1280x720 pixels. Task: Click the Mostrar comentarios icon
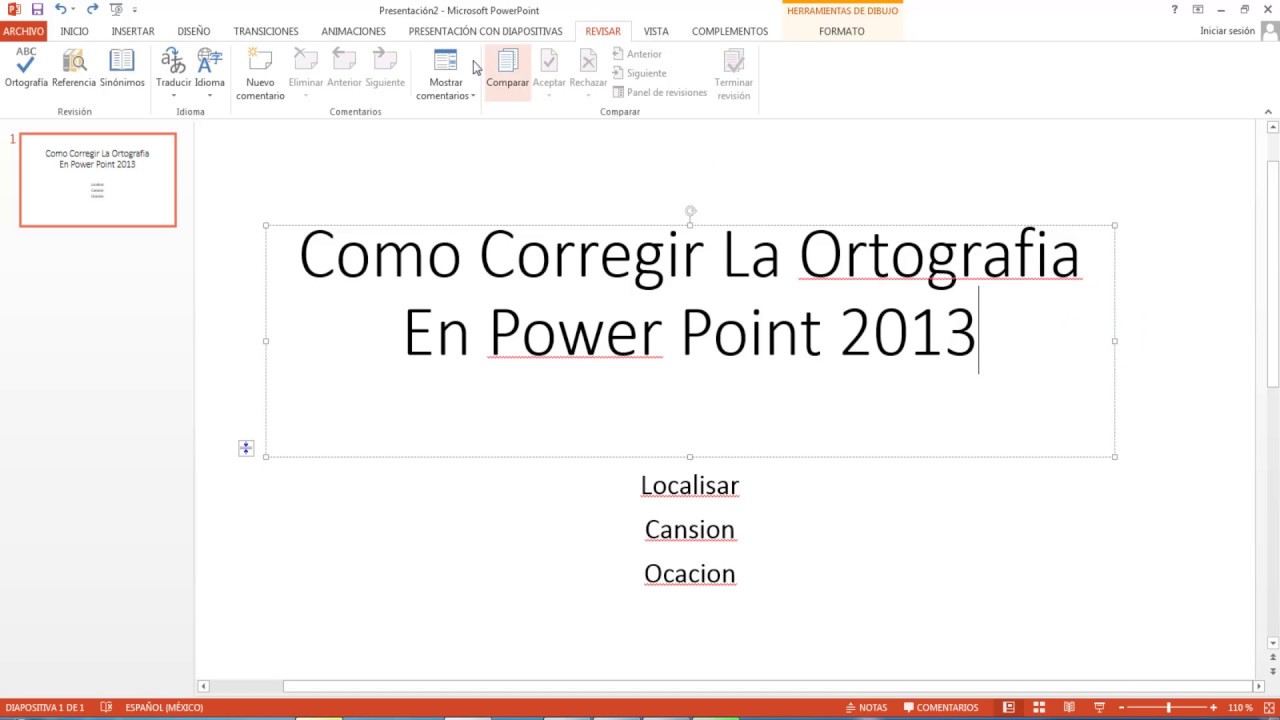coord(446,61)
